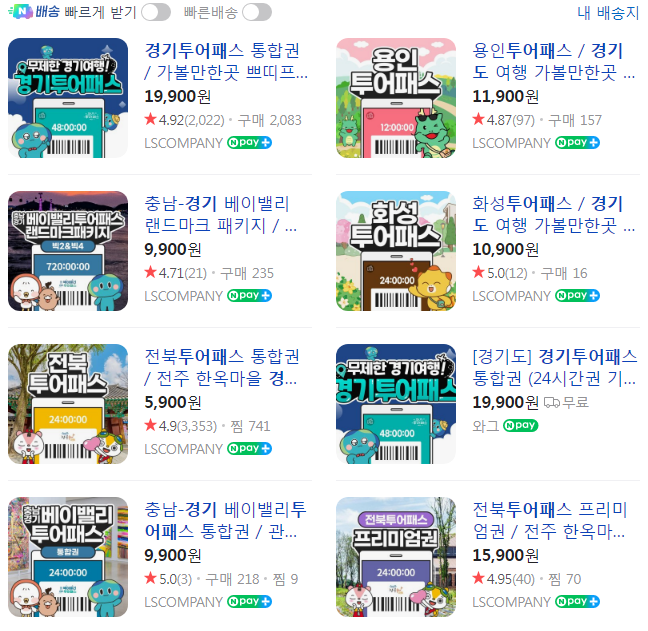Open the 베이밸리투어패스 통합권 product image
The image size is (648, 631).
click(68, 557)
